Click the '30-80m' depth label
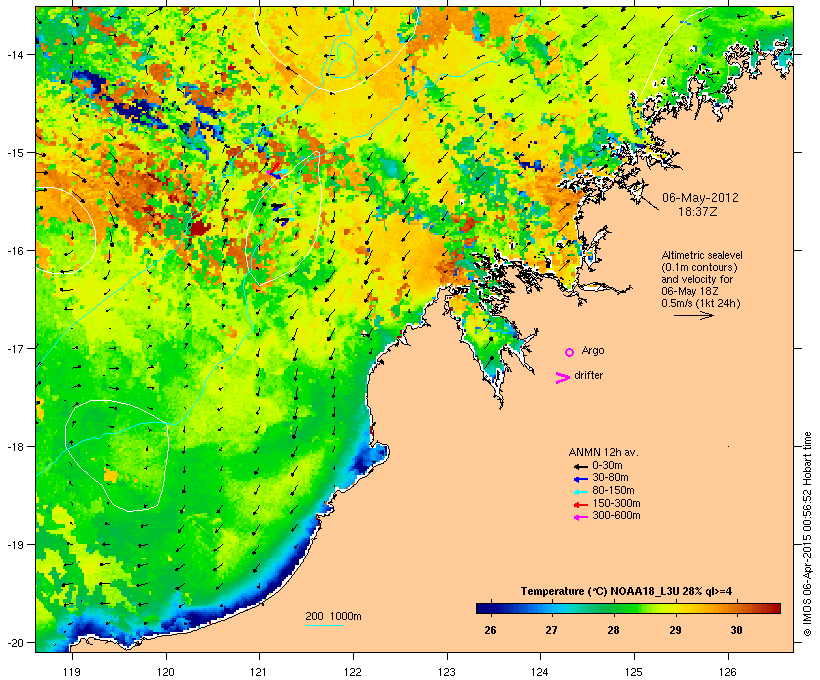Image resolution: width=820 pixels, height=680 pixels. coord(610,478)
